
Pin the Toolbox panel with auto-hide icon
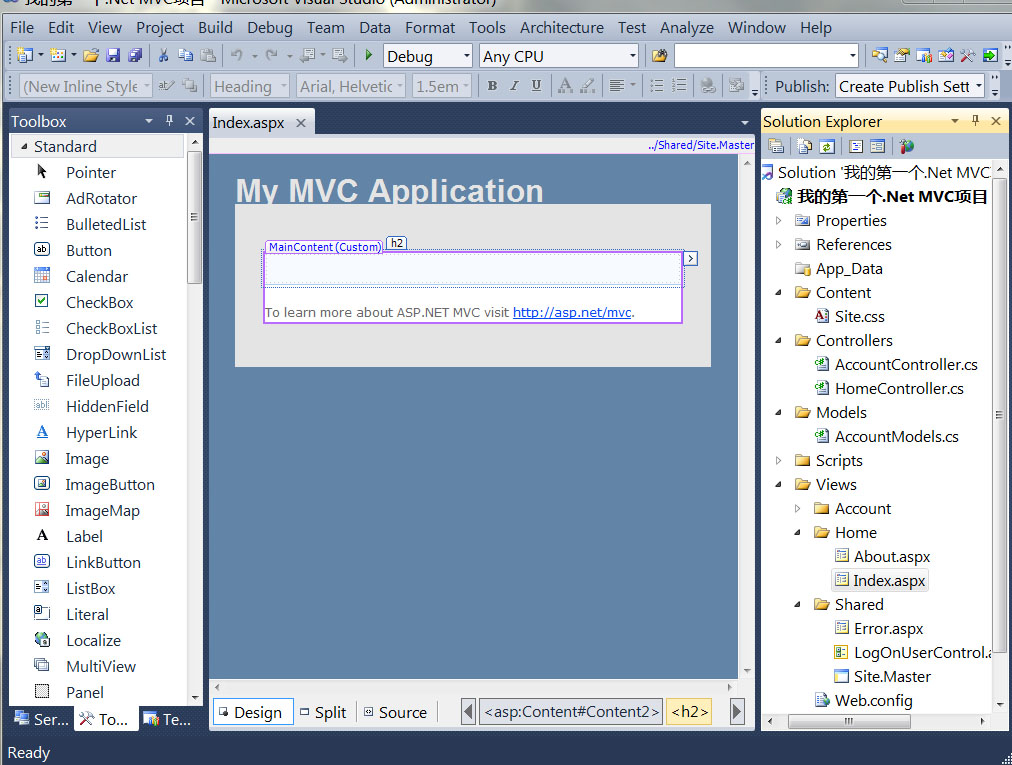(169, 121)
